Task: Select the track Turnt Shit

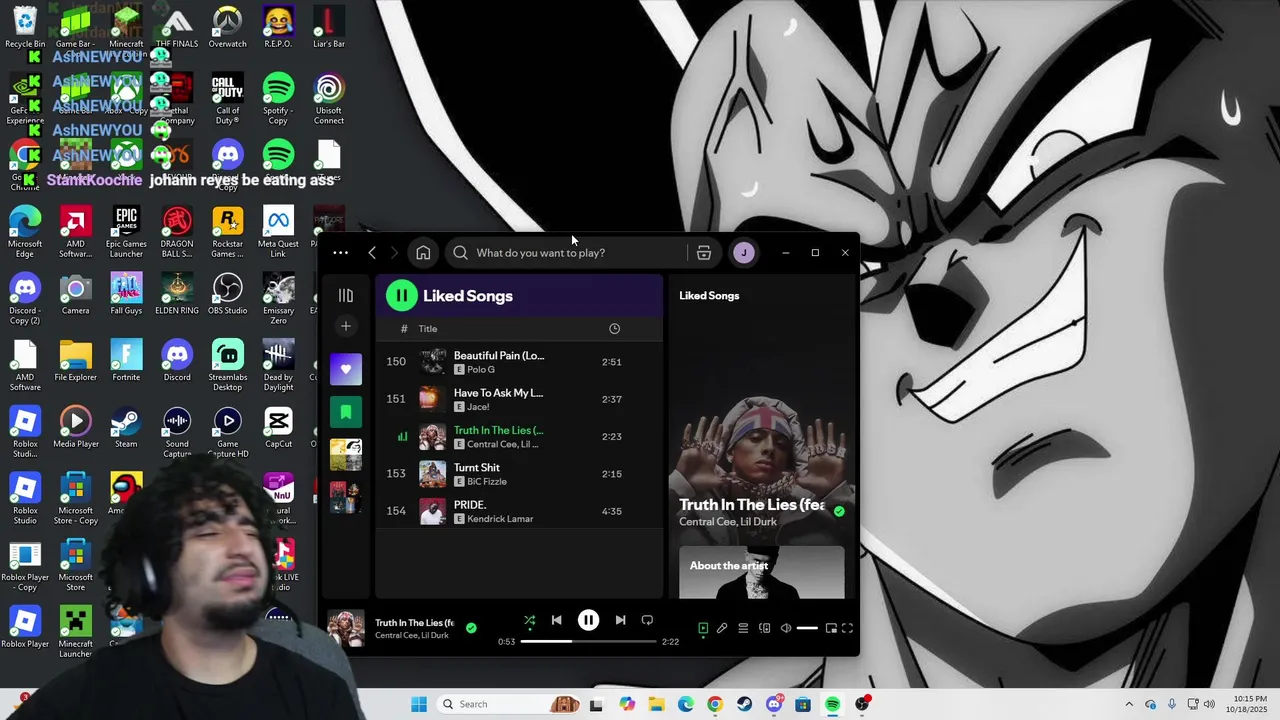Action: [518, 474]
